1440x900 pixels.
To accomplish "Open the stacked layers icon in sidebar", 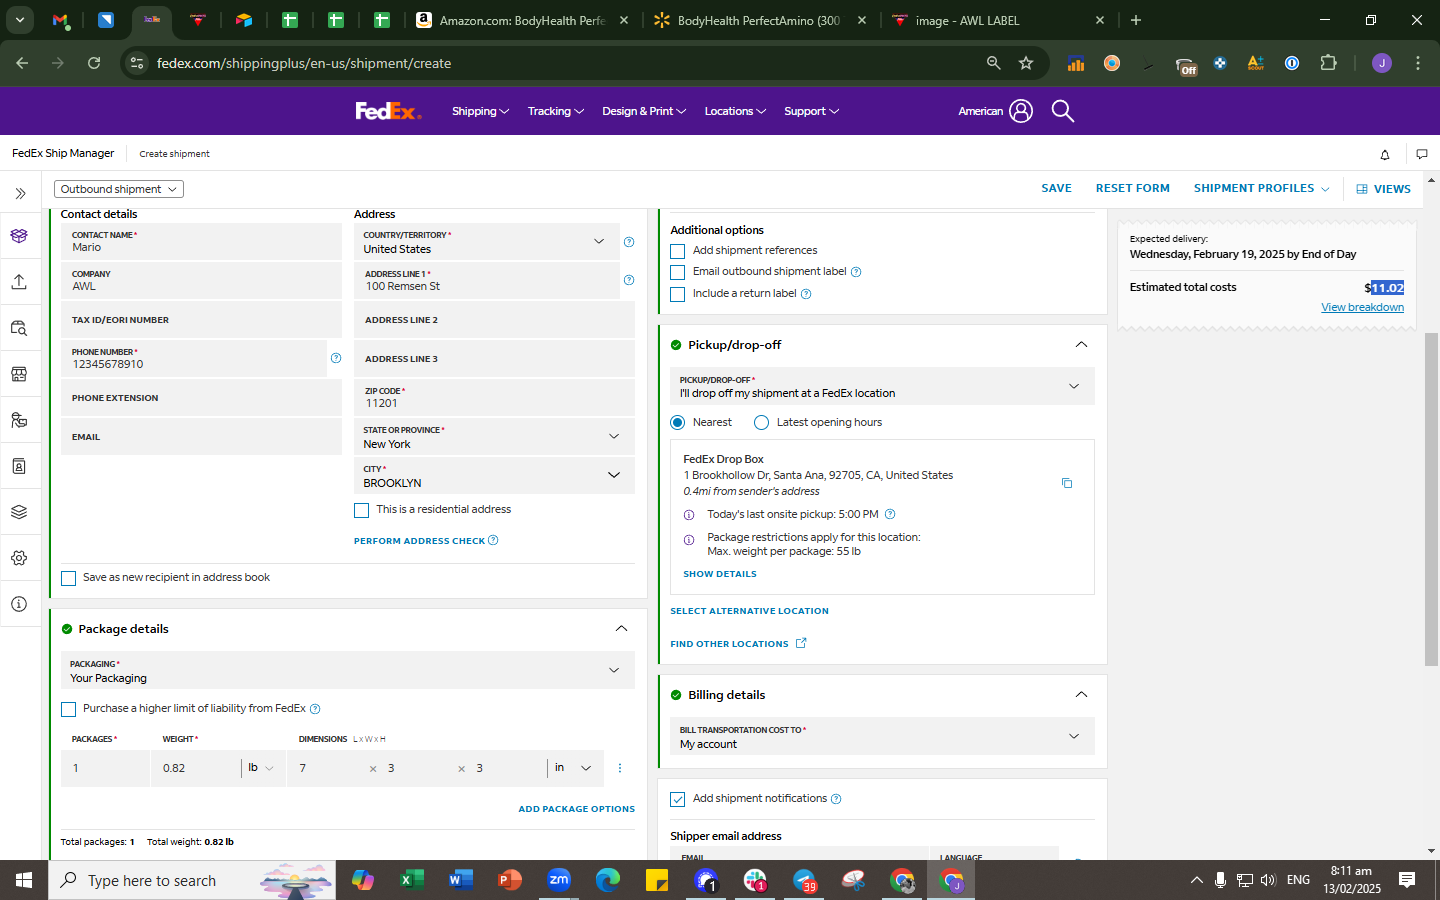I will point(19,512).
